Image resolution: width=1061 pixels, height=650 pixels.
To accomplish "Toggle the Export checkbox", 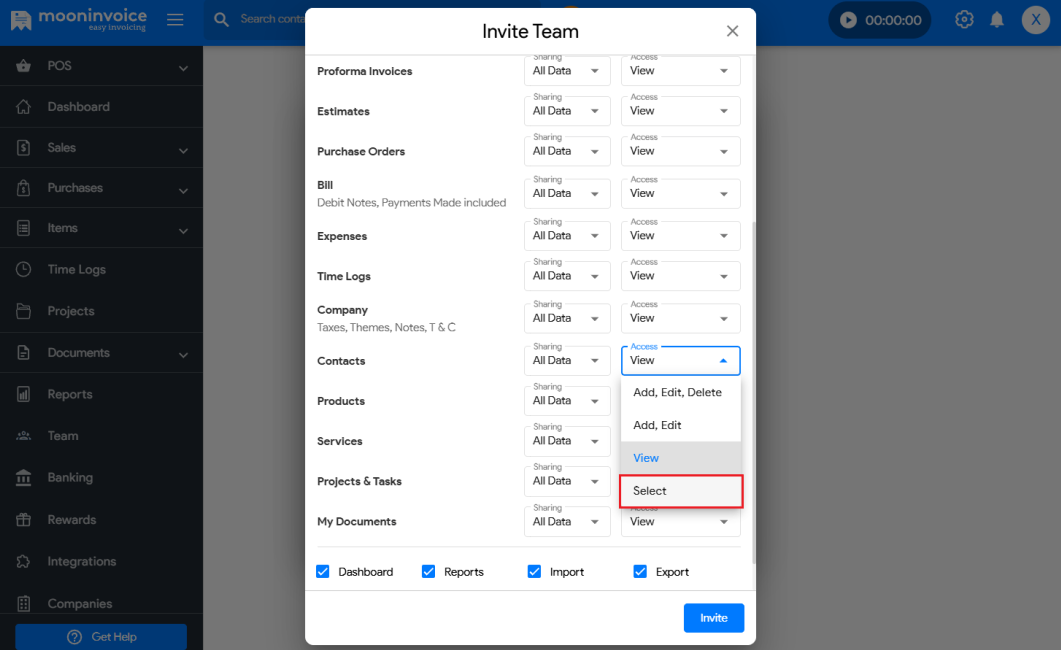I will pos(640,572).
